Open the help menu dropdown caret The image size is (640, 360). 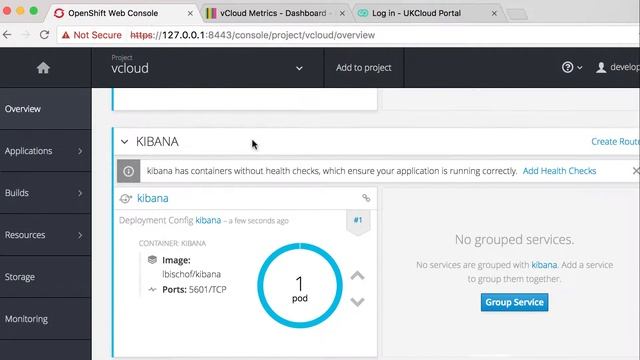point(580,68)
